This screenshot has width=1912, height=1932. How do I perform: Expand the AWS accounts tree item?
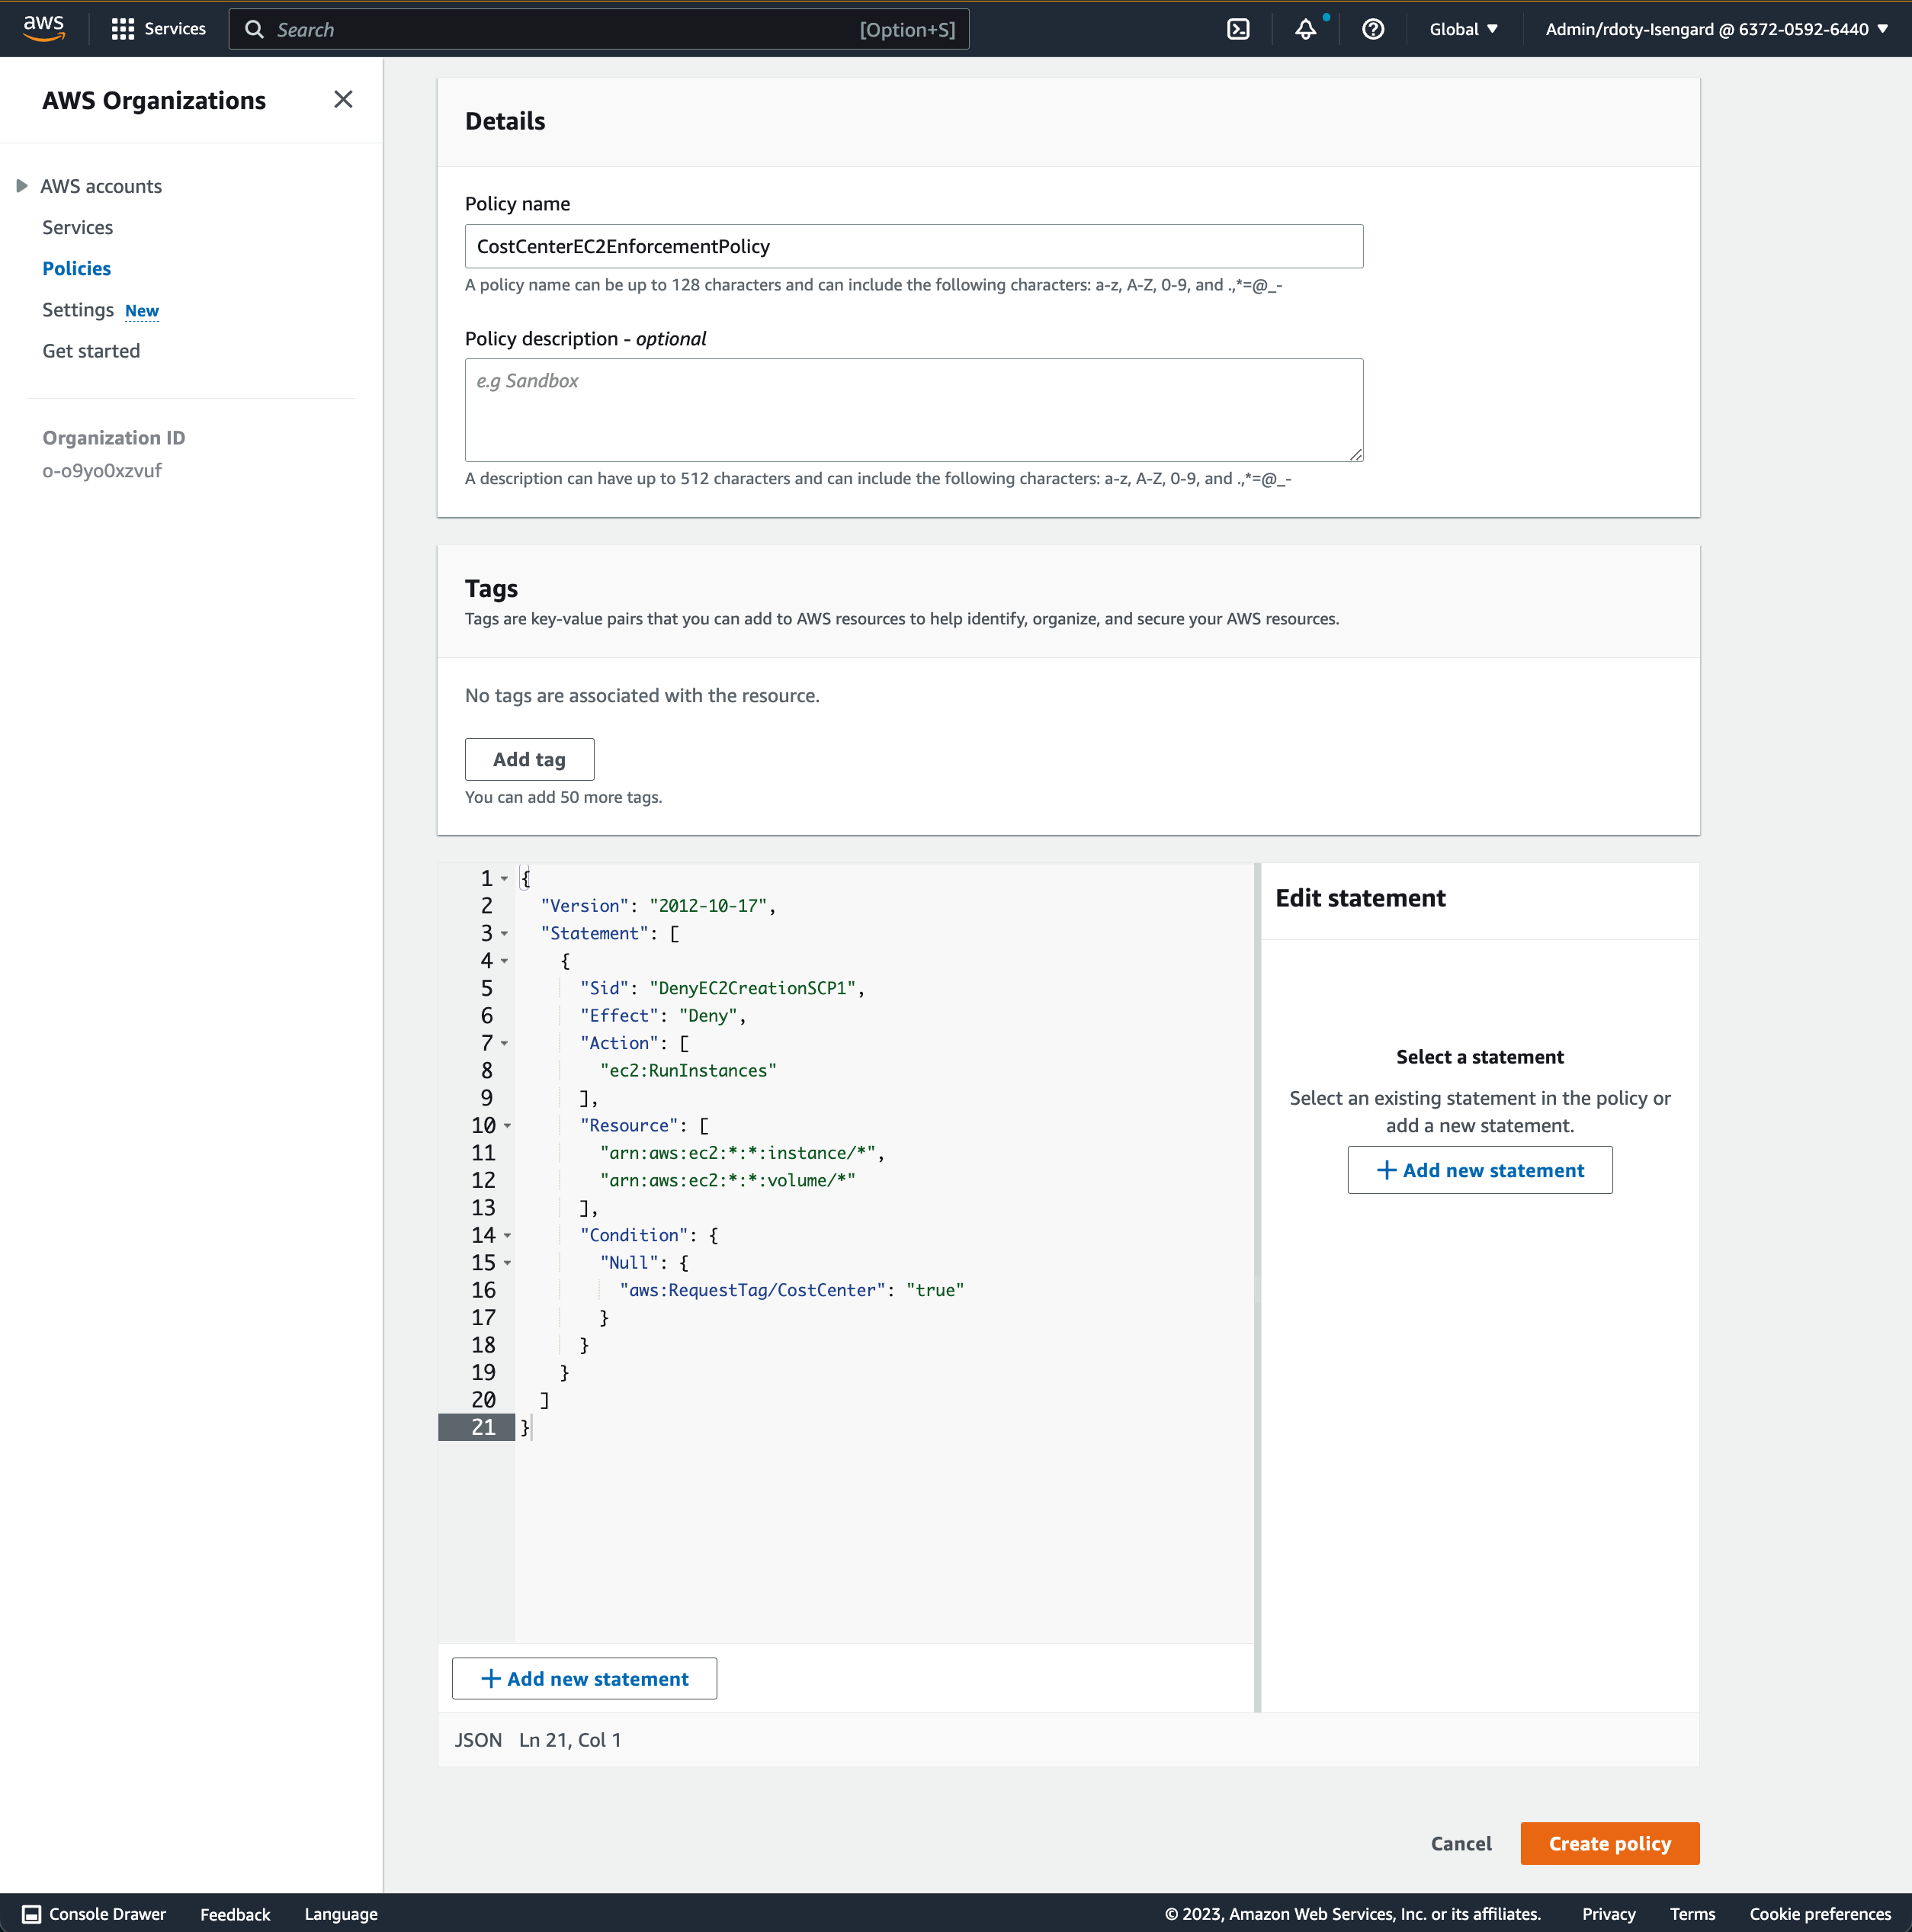(x=22, y=185)
